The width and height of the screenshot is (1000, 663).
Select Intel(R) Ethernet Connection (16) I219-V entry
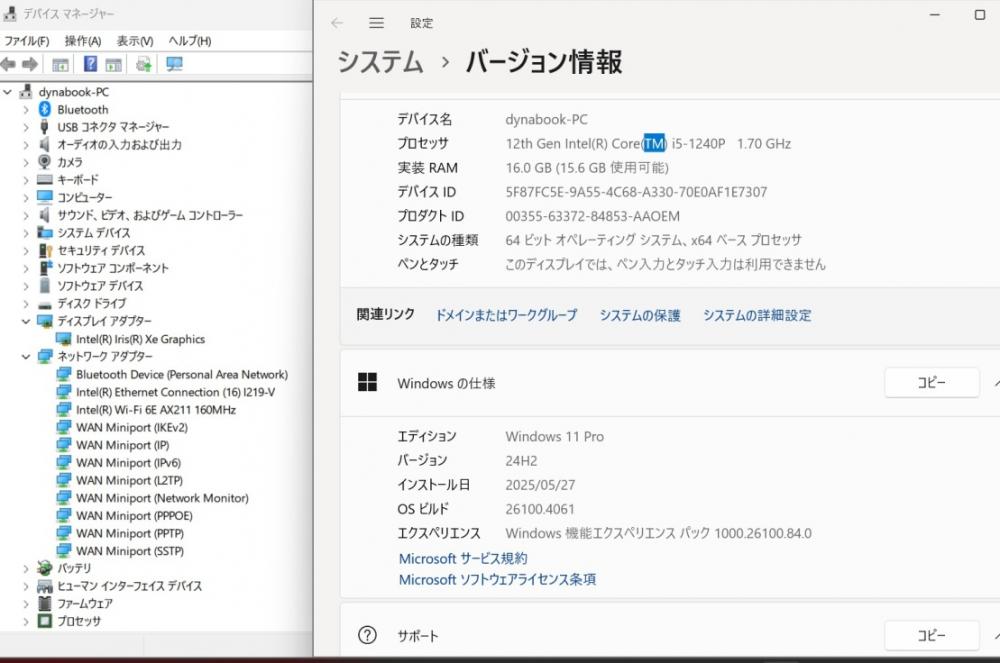(x=175, y=392)
